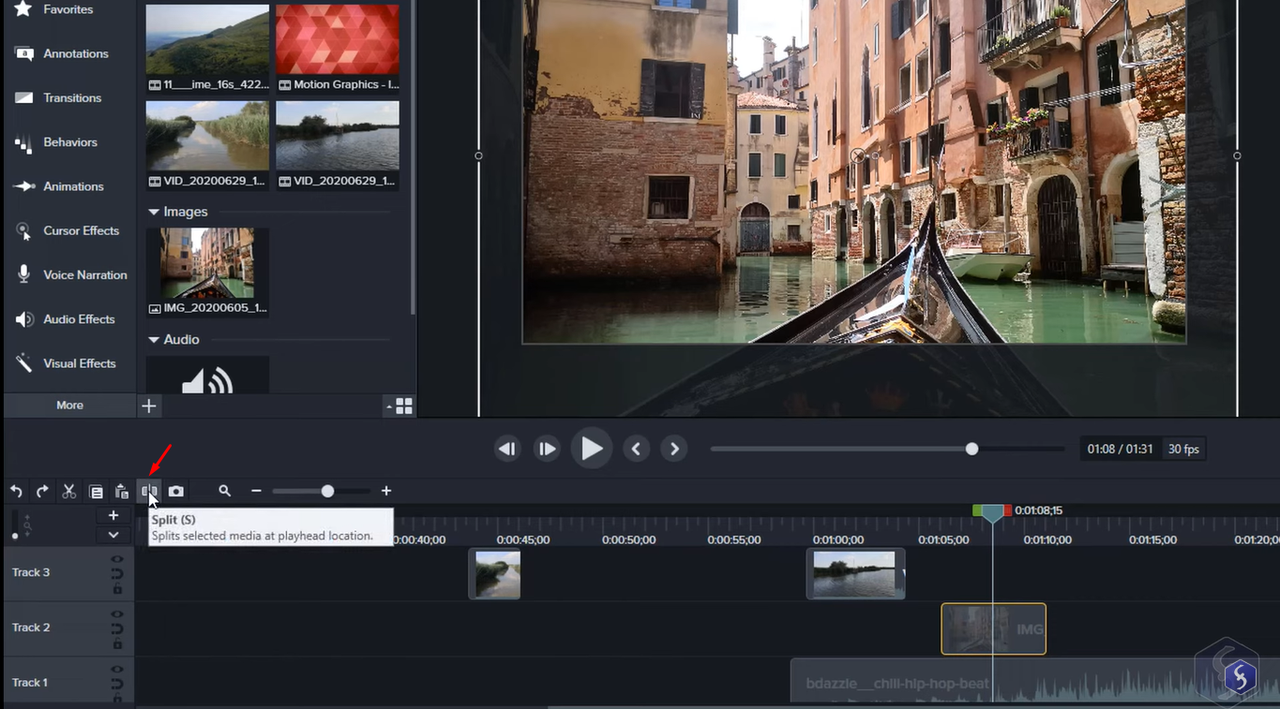Split selected media at the playhead

(149, 491)
